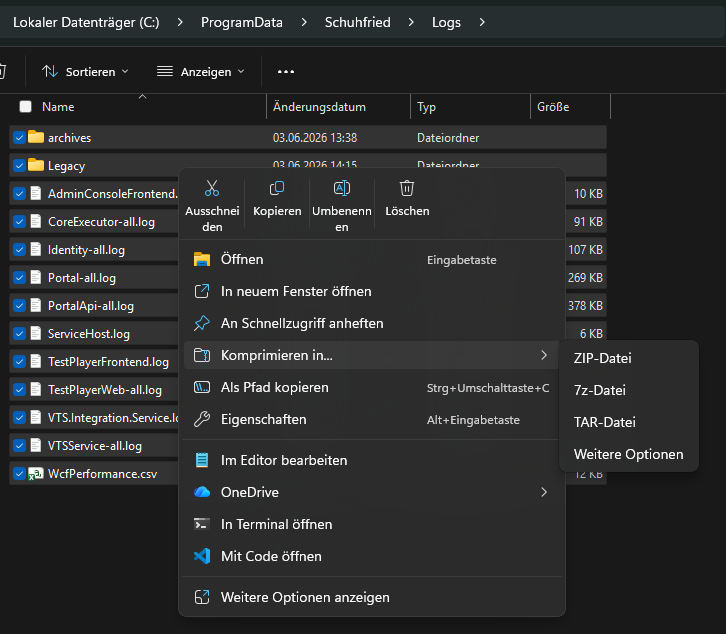Toggle sort direction arrow above Name column

coord(143,96)
